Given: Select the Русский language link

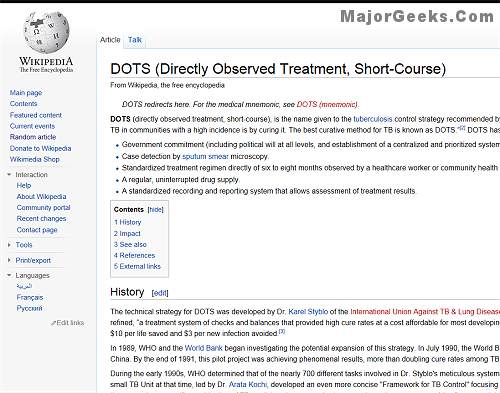Looking at the screenshot, I should 29,308.
